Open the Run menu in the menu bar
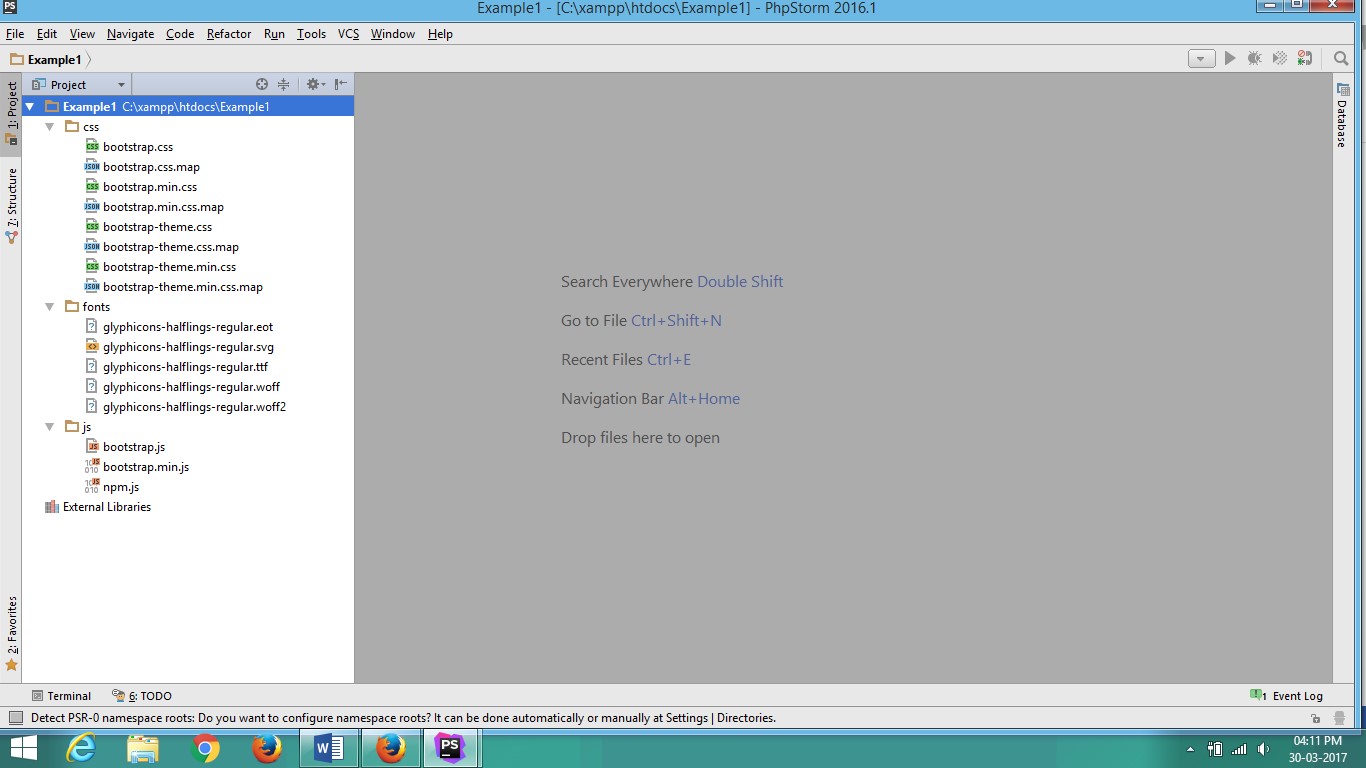This screenshot has height=768, width=1366. click(274, 34)
